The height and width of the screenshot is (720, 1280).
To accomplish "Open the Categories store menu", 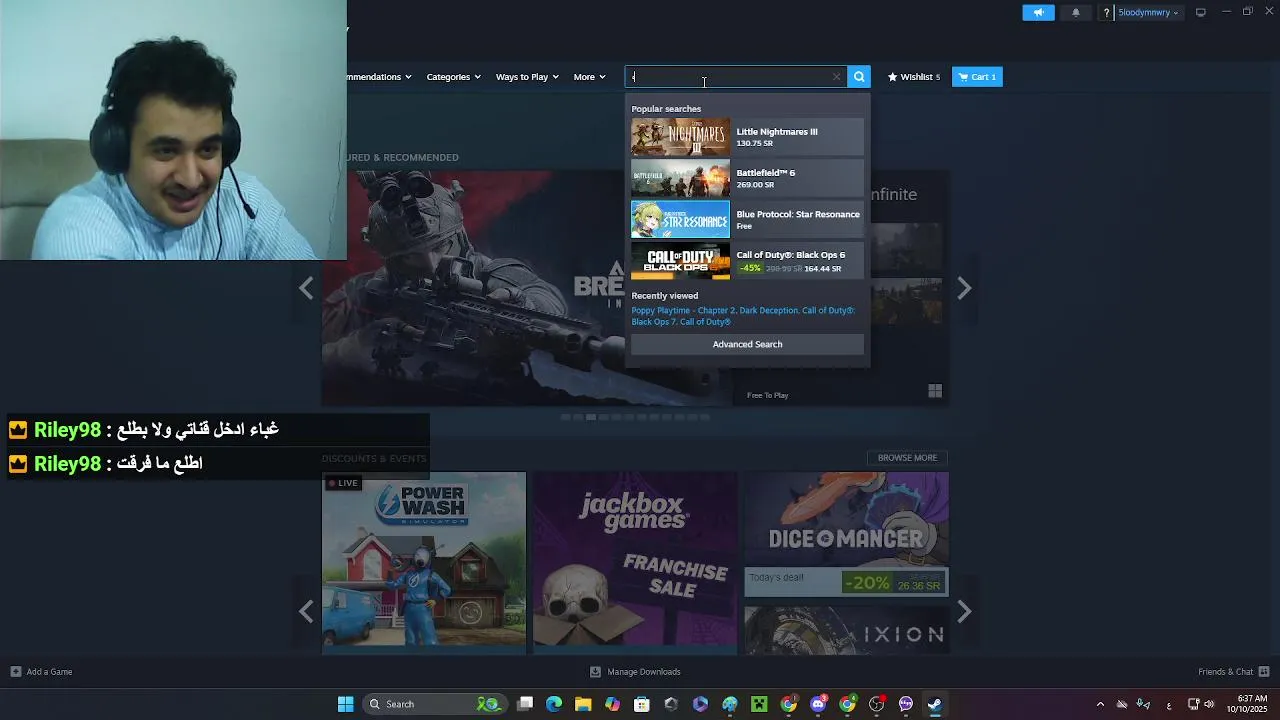I will click(x=453, y=77).
